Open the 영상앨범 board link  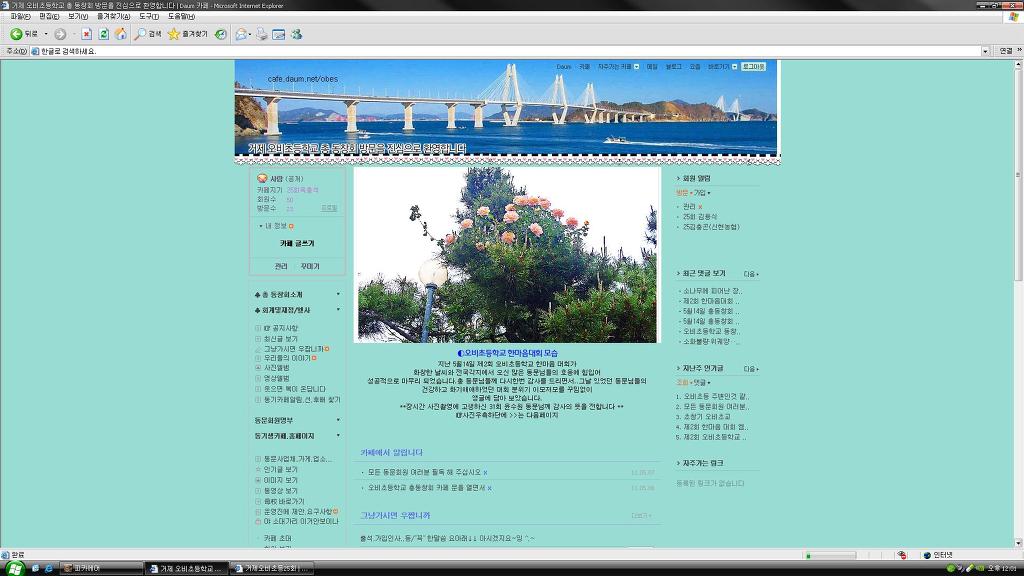coord(276,378)
